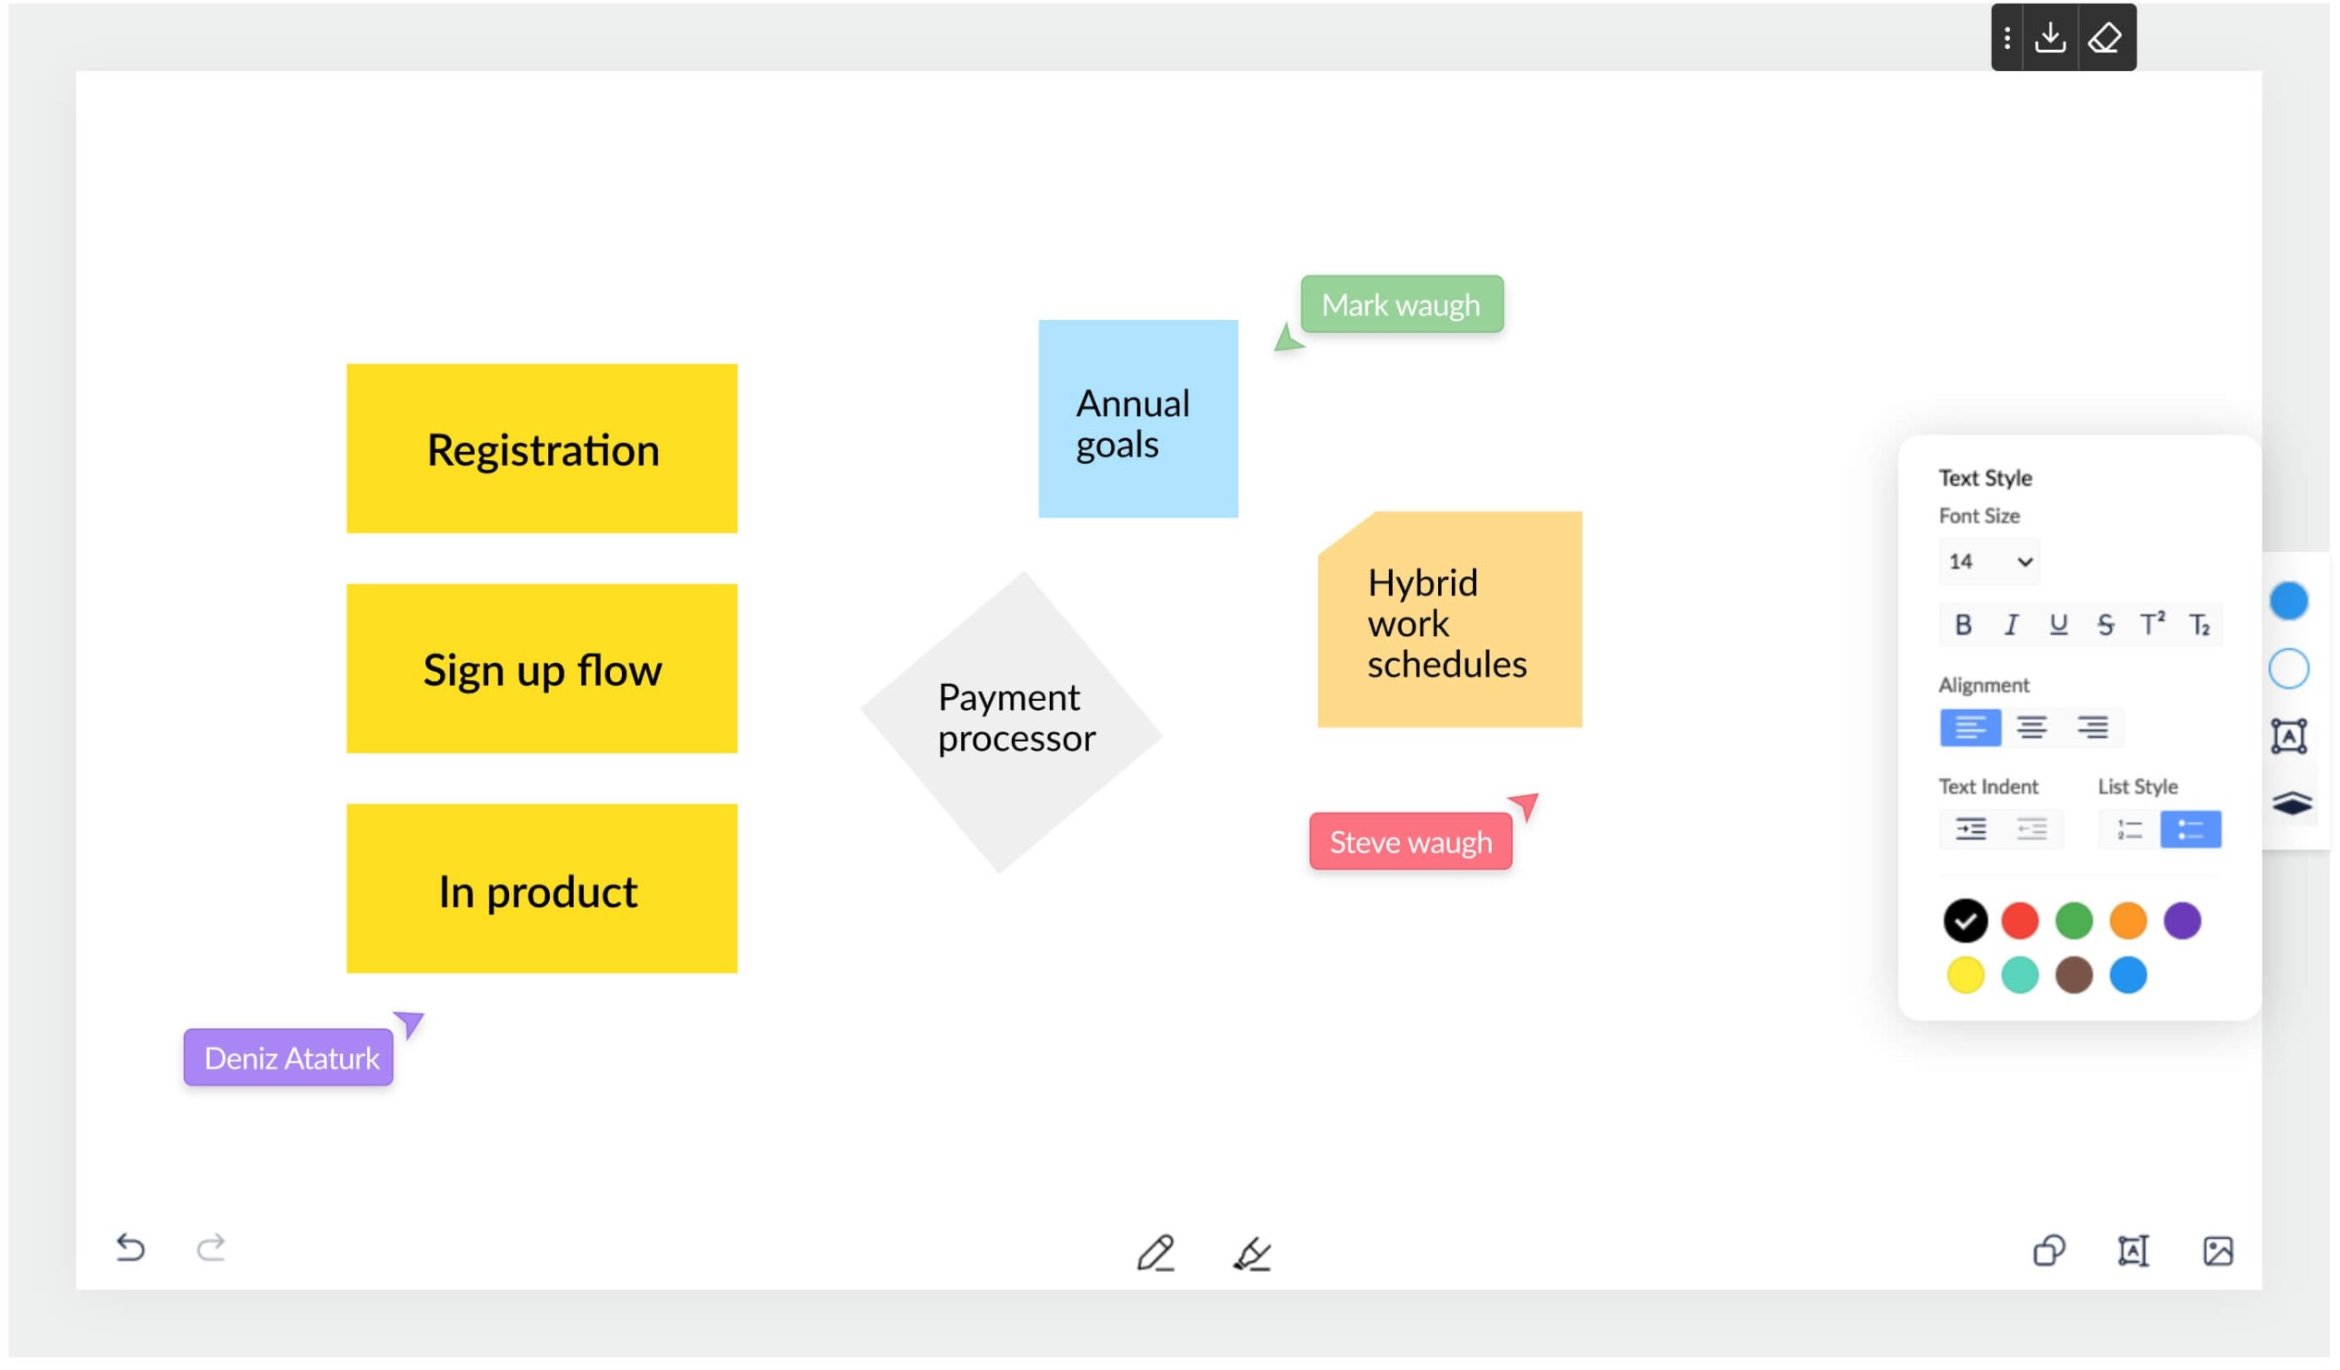This screenshot has width=2340, height=1370.
Task: Click the Underline formatting icon
Action: (2055, 626)
